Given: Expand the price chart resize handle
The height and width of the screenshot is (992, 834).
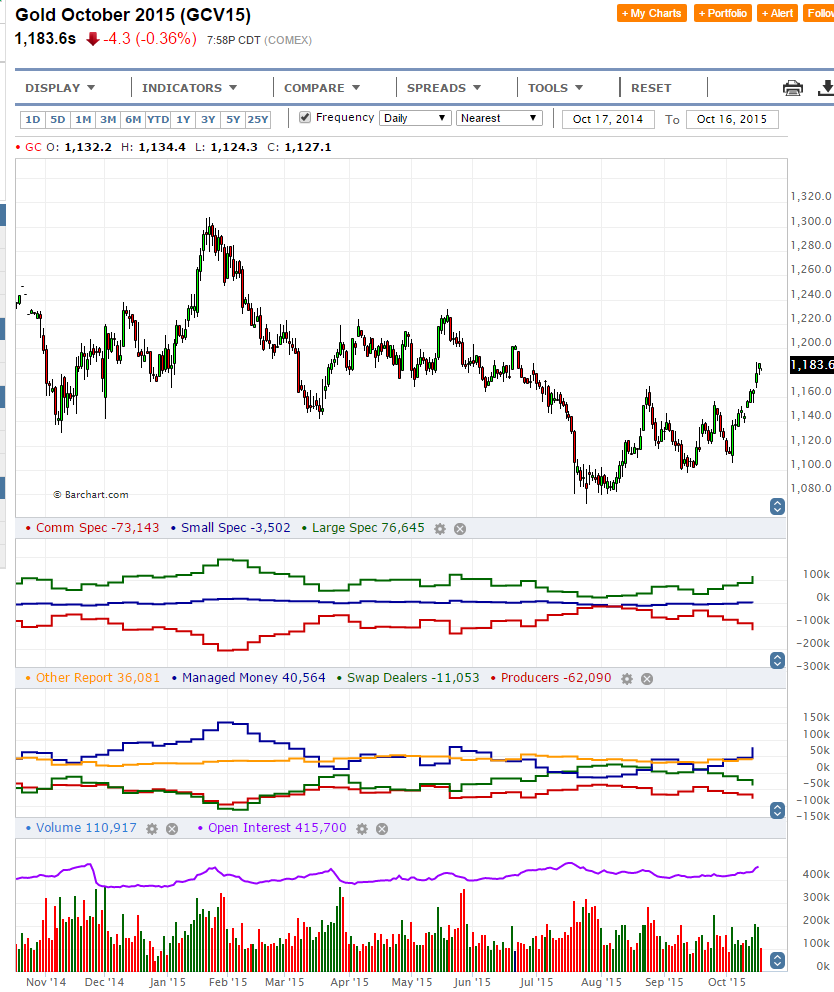Looking at the screenshot, I should [x=777, y=507].
